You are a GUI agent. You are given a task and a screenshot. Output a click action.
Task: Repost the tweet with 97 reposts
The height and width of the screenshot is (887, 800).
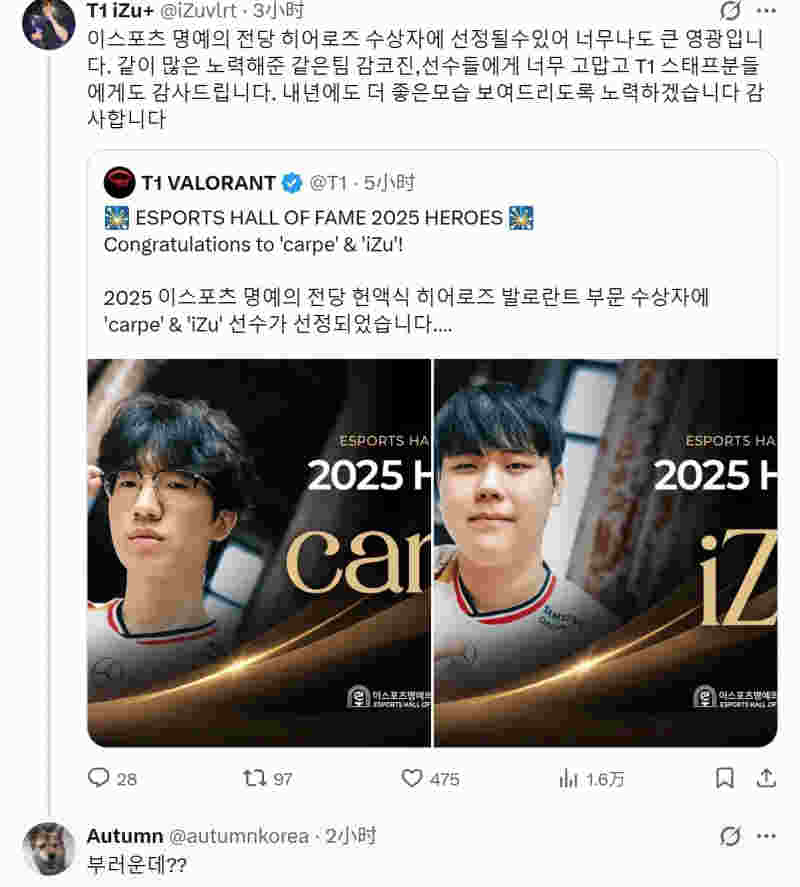(268, 778)
